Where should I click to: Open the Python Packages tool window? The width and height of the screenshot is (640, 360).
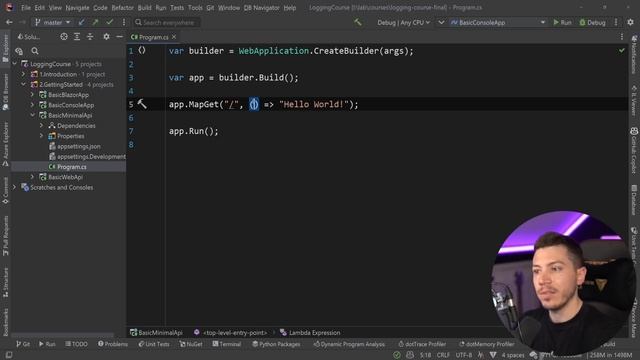point(276,344)
